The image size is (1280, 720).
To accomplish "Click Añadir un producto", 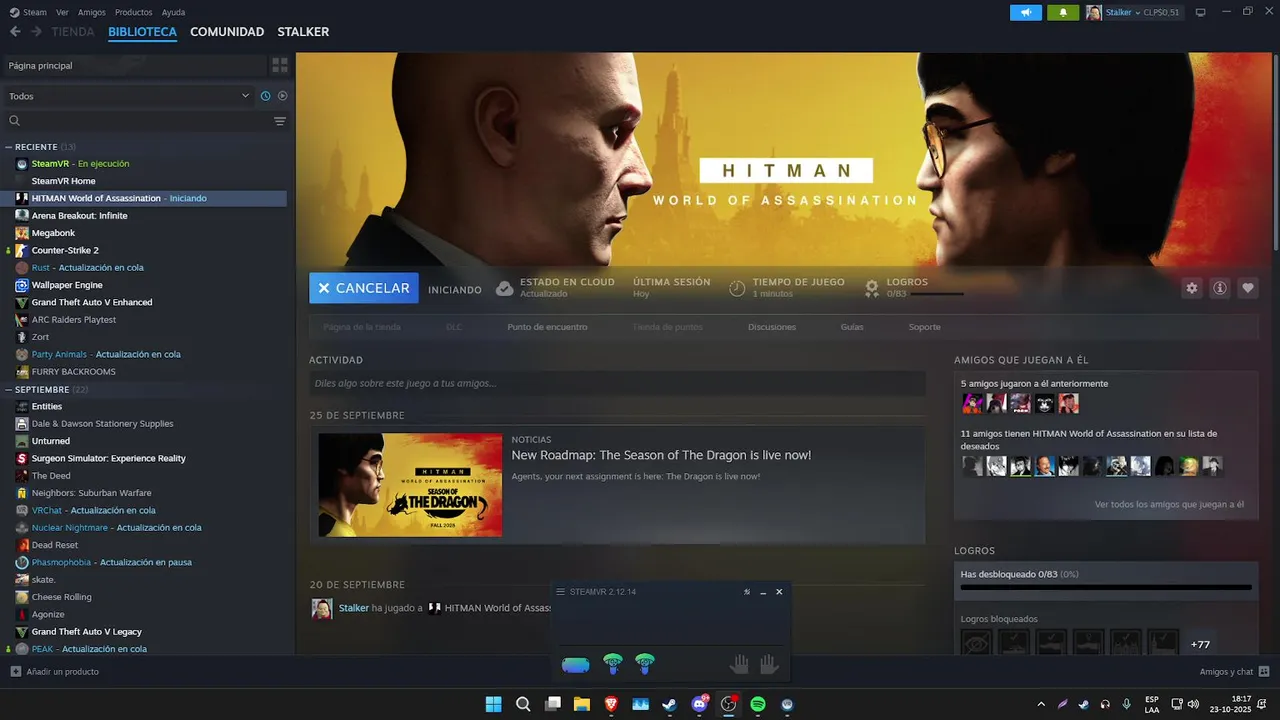I will click(55, 672).
